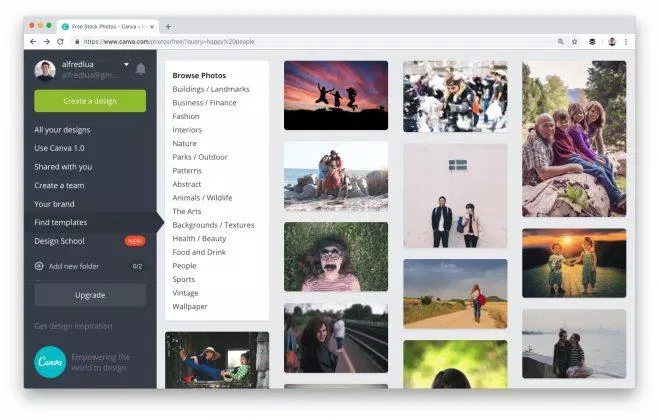
Task: Open Chrome's three-dot menu
Action: [x=626, y=42]
